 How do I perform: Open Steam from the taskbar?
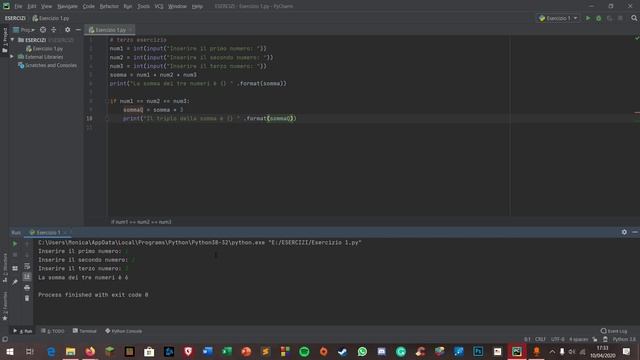[x=342, y=351]
